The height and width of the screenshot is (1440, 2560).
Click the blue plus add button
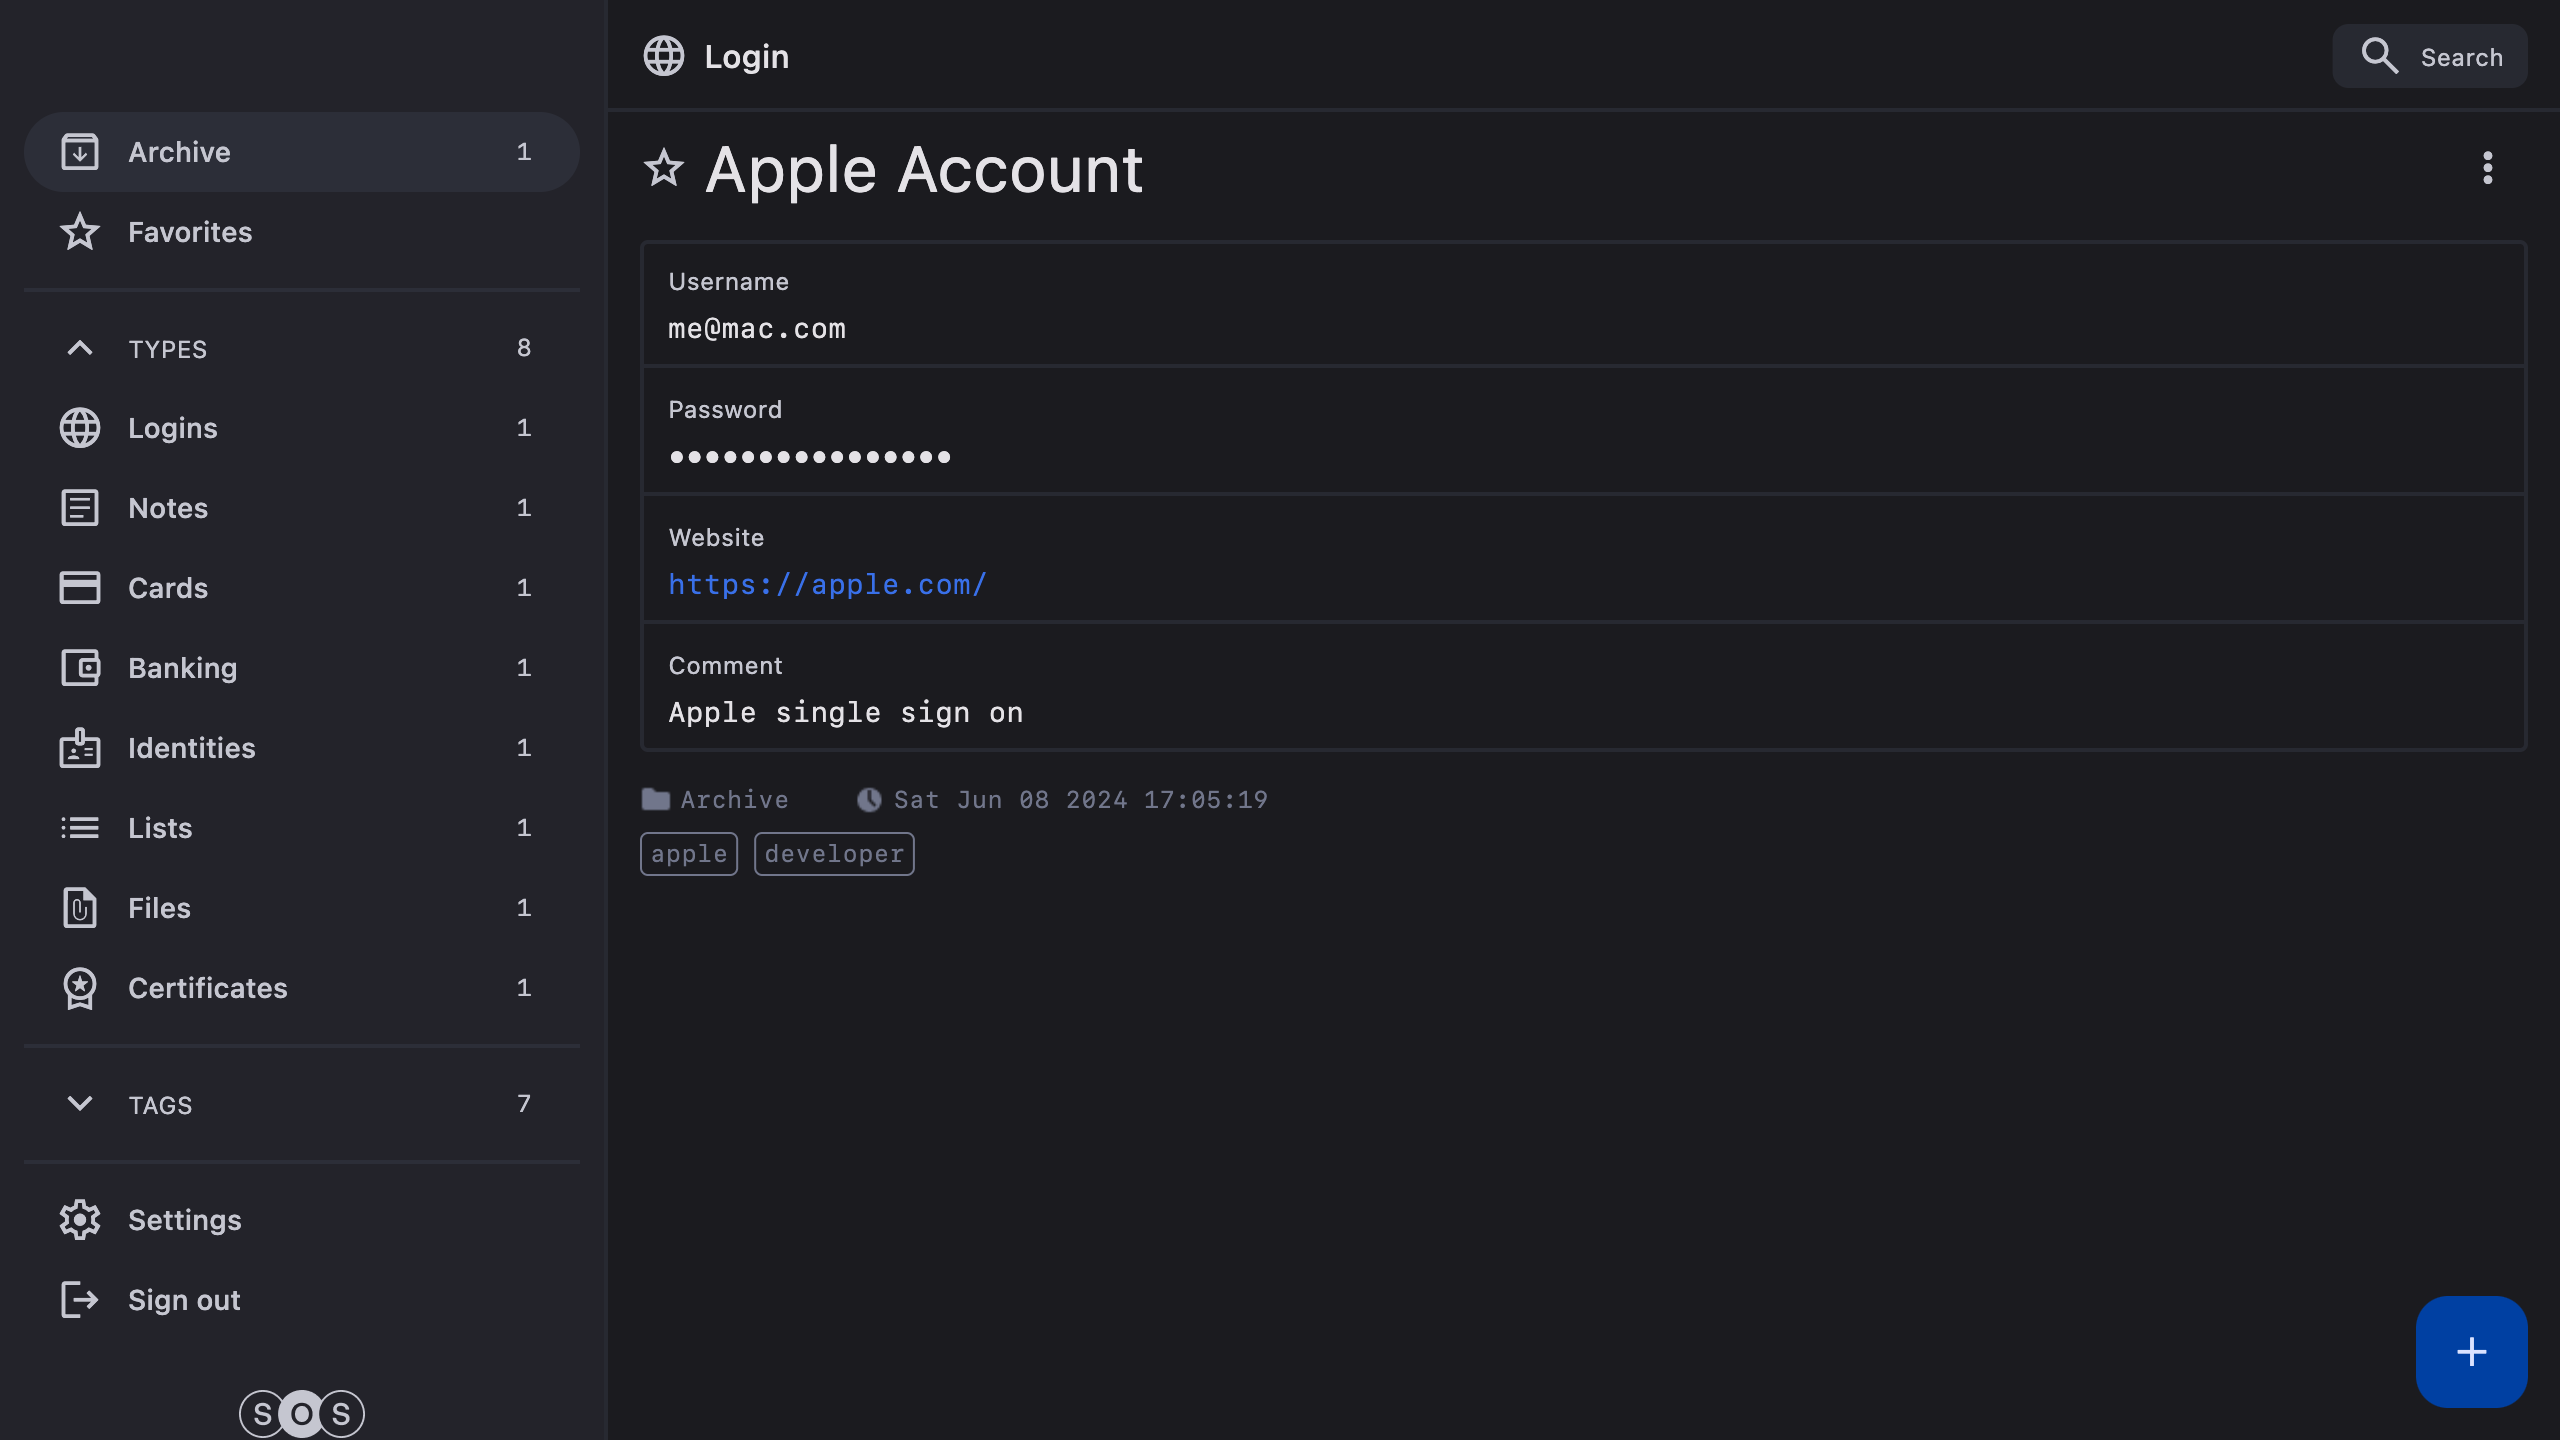[2471, 1351]
